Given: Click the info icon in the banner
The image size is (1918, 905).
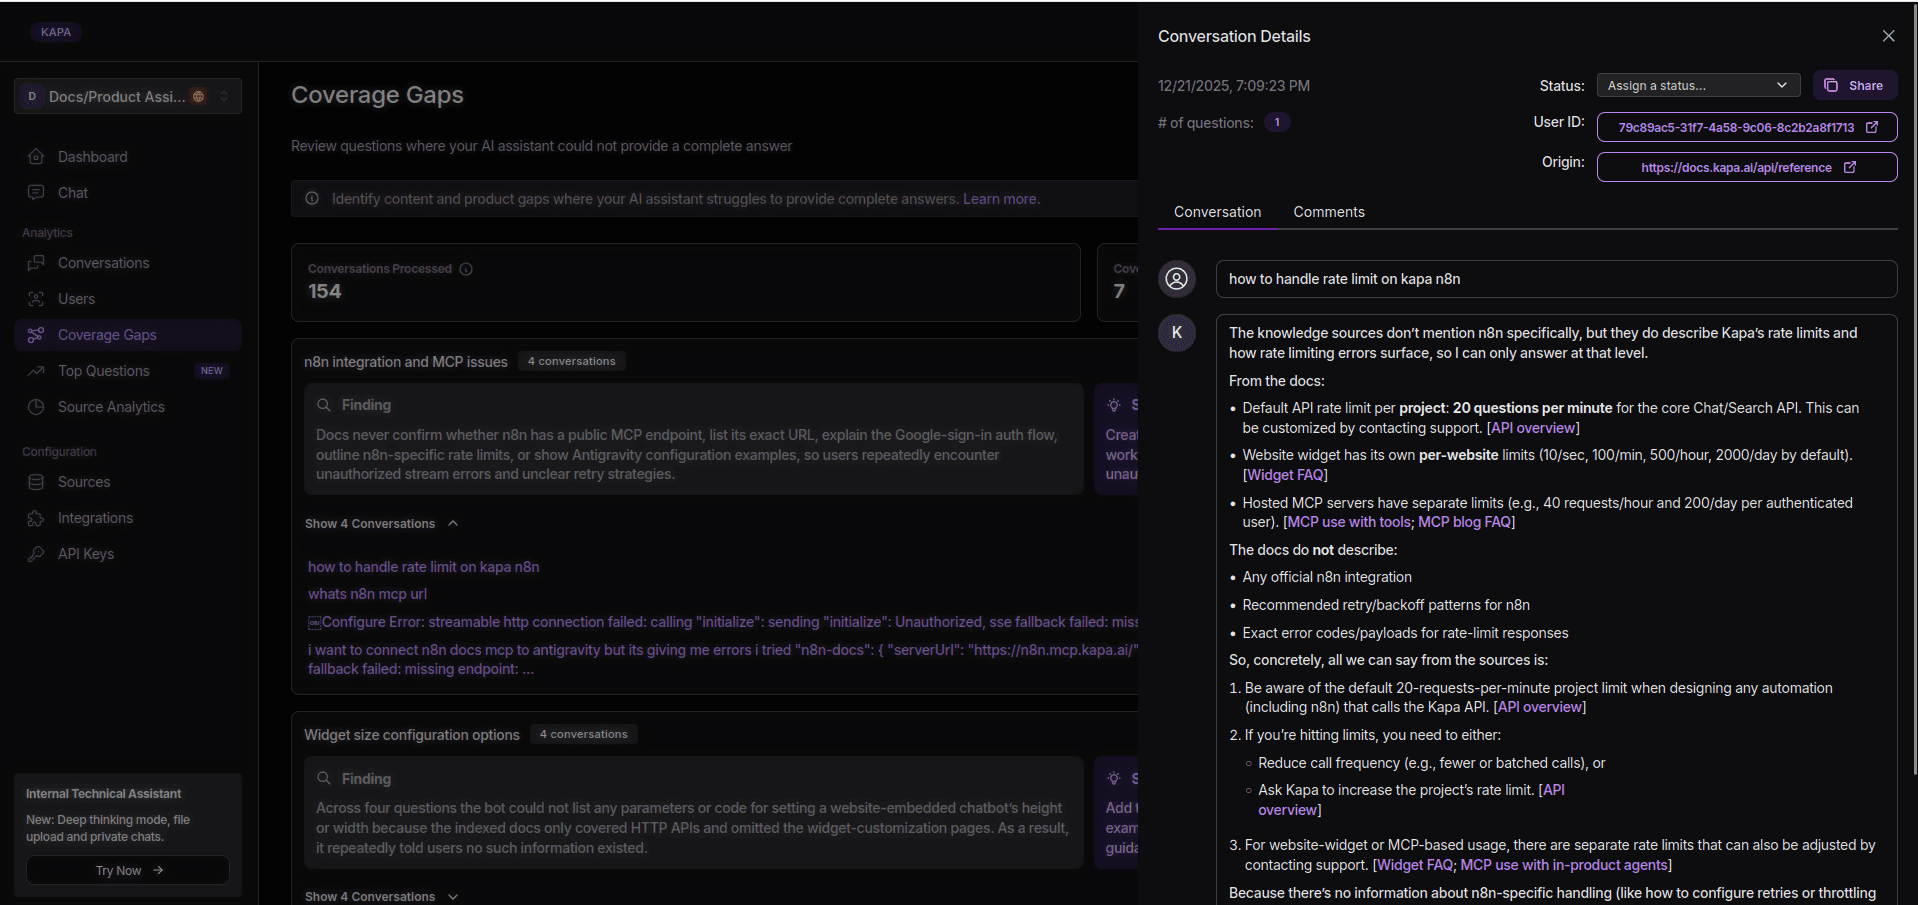Looking at the screenshot, I should coord(312,198).
